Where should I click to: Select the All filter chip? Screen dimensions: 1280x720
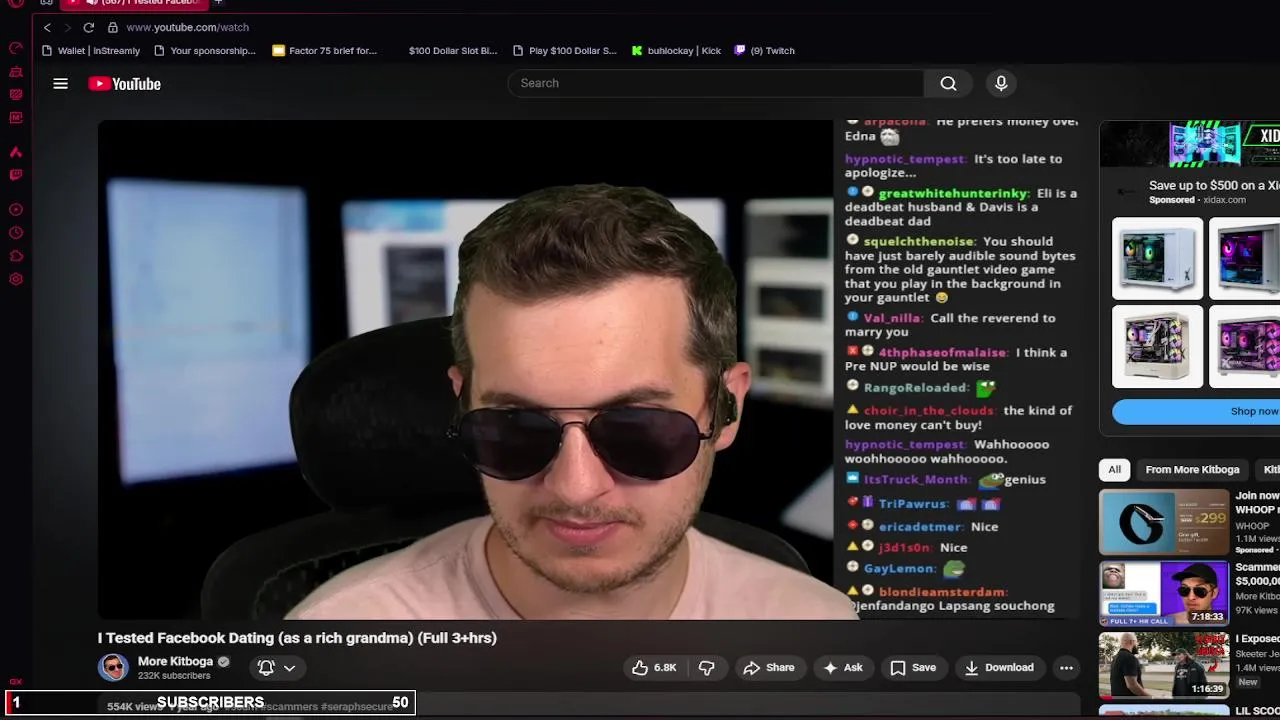(1114, 469)
